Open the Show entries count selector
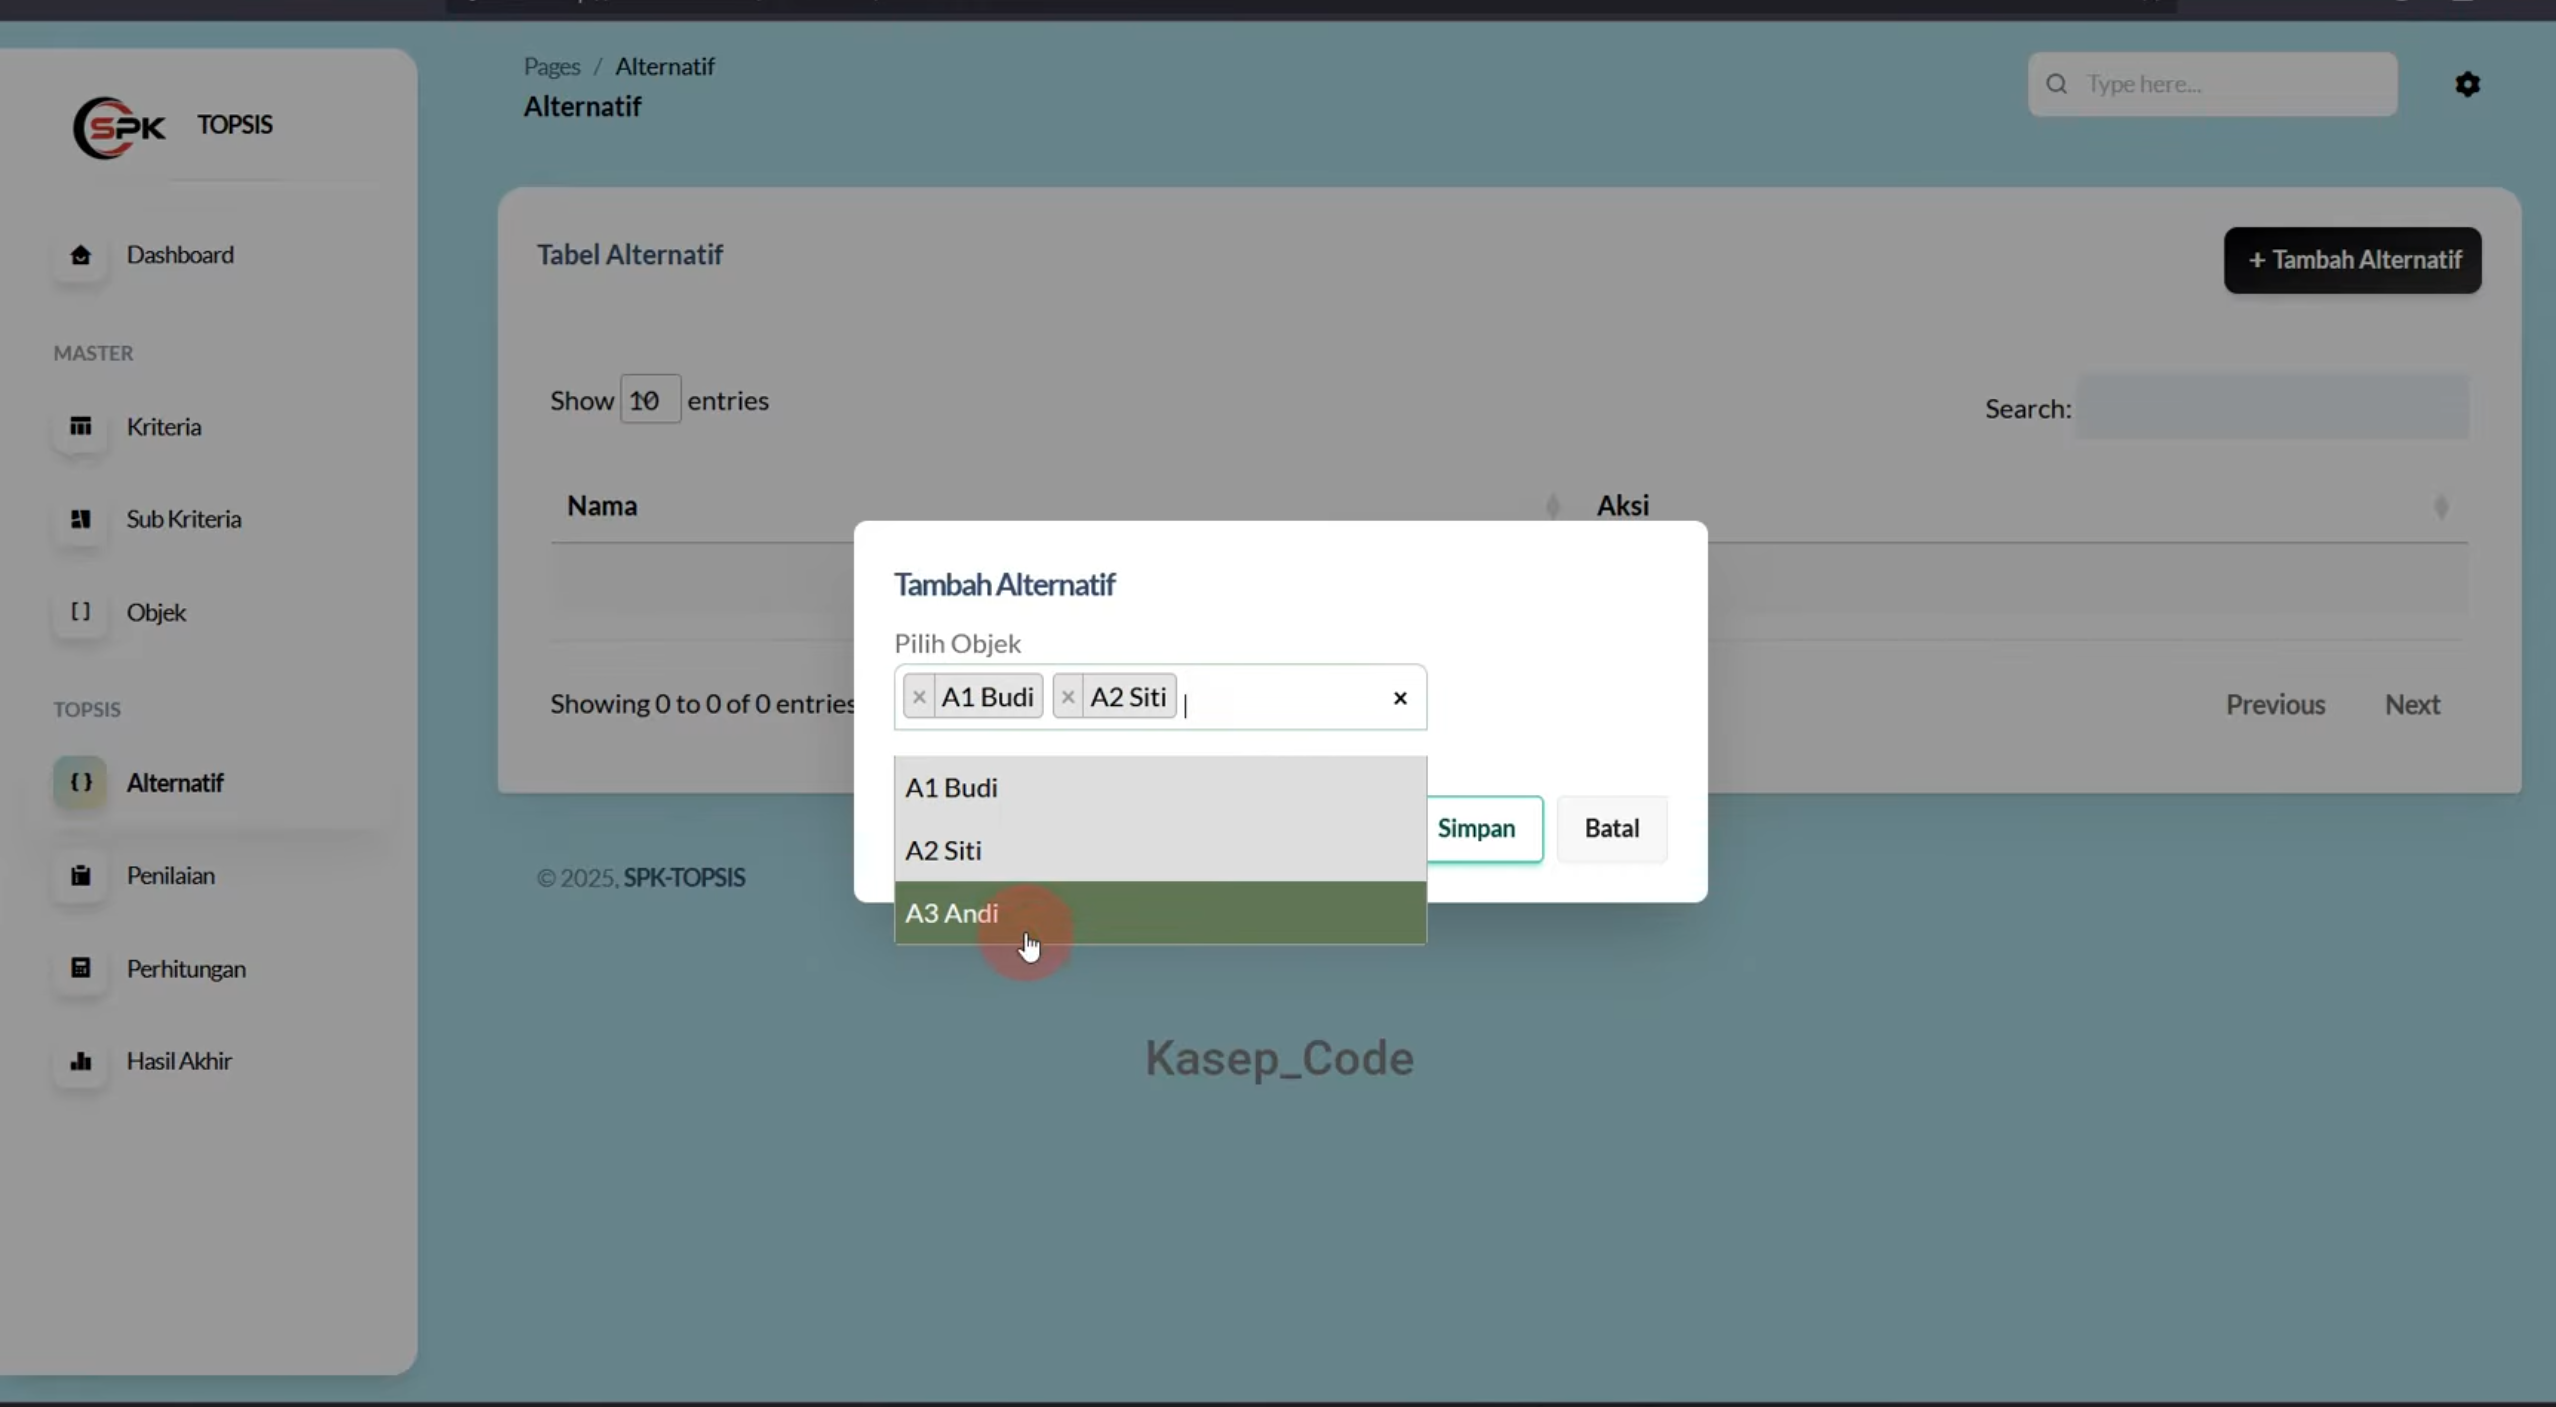2556x1407 pixels. [650, 400]
